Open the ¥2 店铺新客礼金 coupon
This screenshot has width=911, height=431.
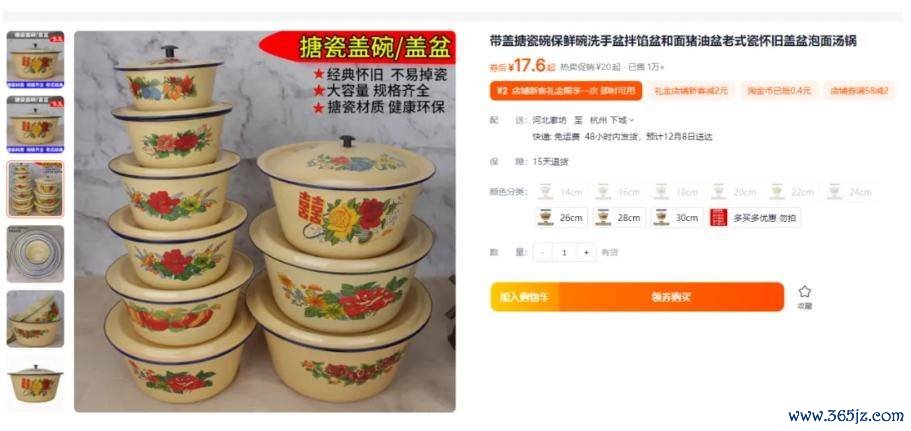pos(566,91)
